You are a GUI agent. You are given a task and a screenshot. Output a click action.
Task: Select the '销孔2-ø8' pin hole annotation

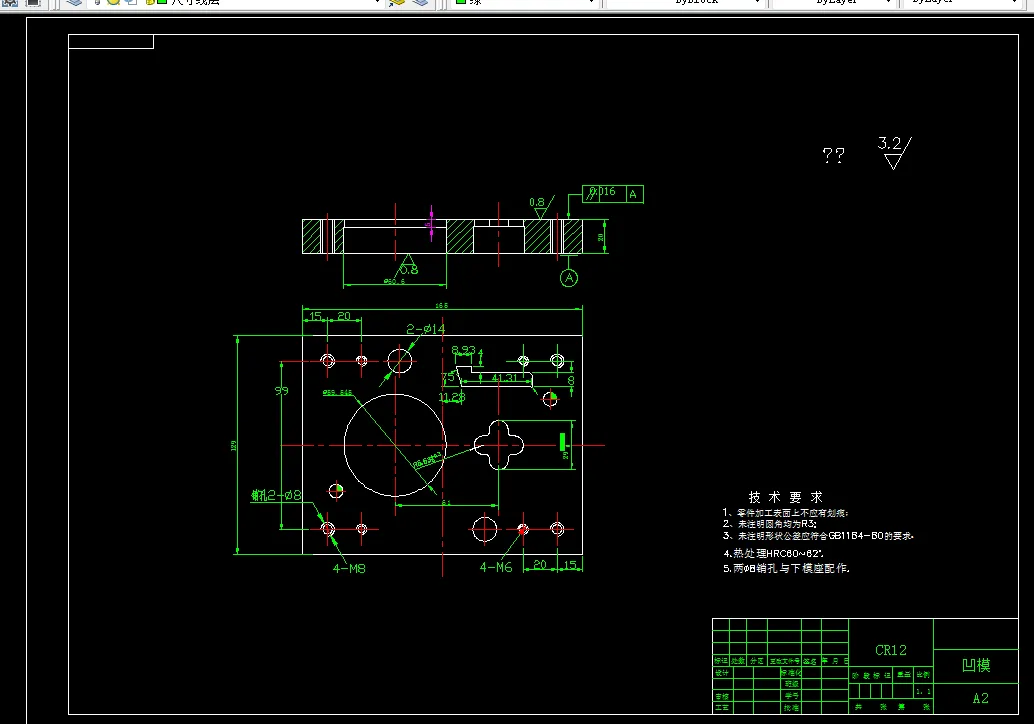pos(276,495)
